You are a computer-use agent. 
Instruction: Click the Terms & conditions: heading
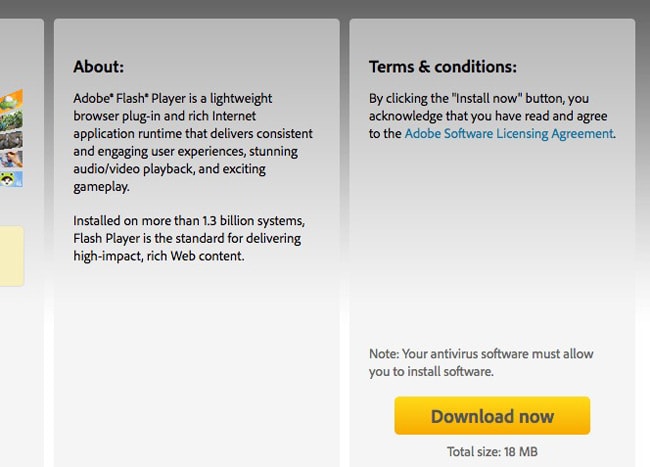point(443,66)
